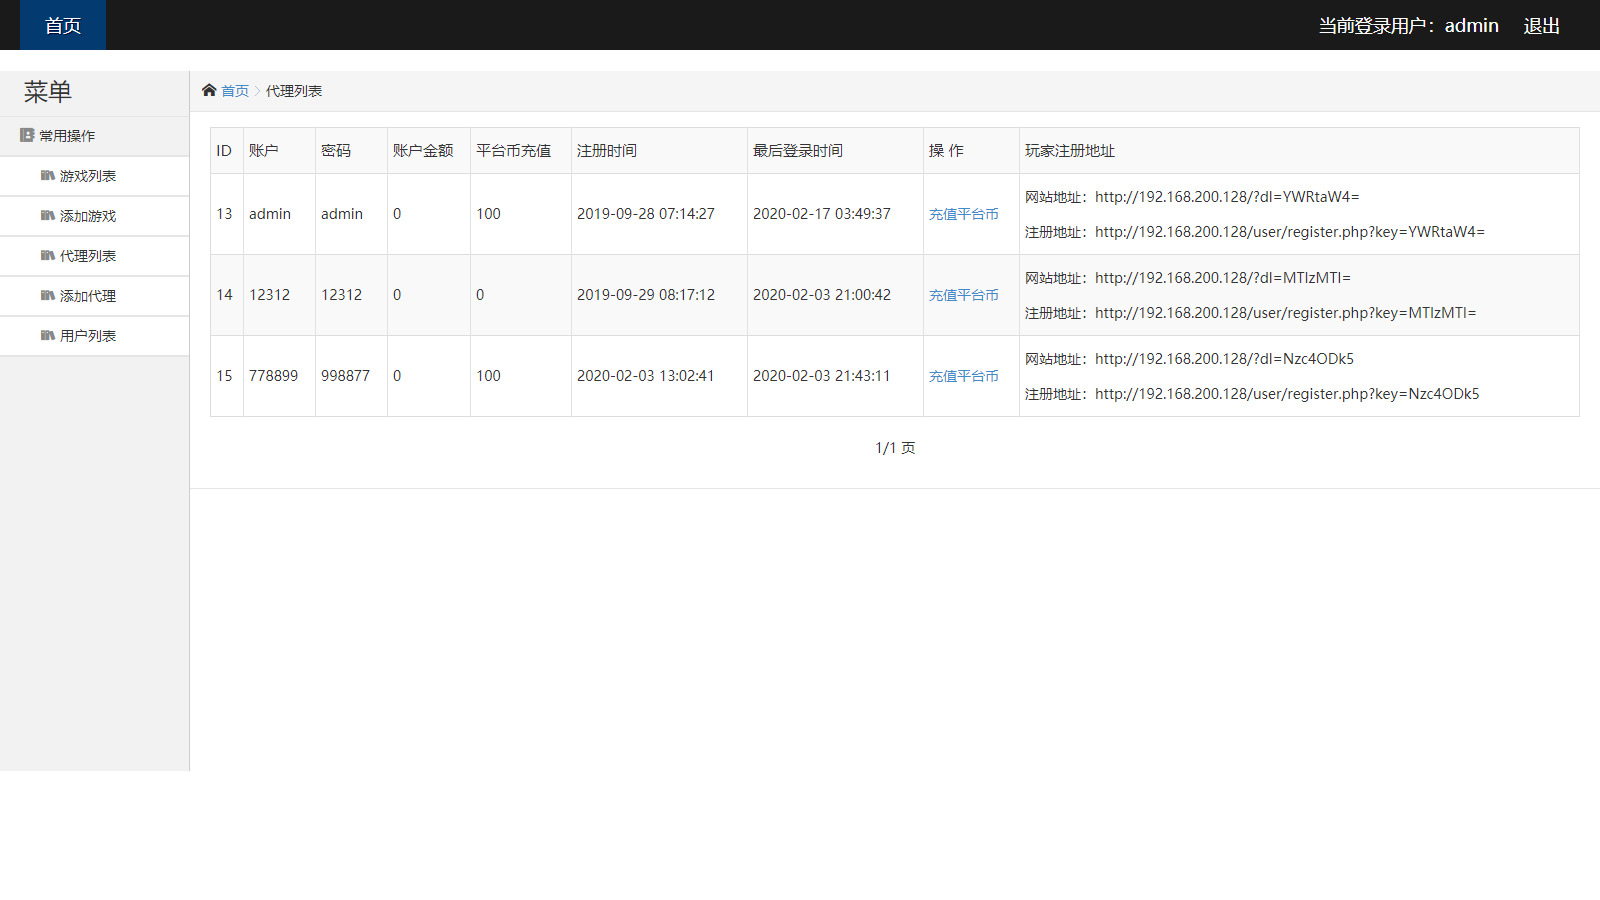Click the home icon in the breadcrumb
The image size is (1600, 900).
pyautogui.click(x=208, y=90)
